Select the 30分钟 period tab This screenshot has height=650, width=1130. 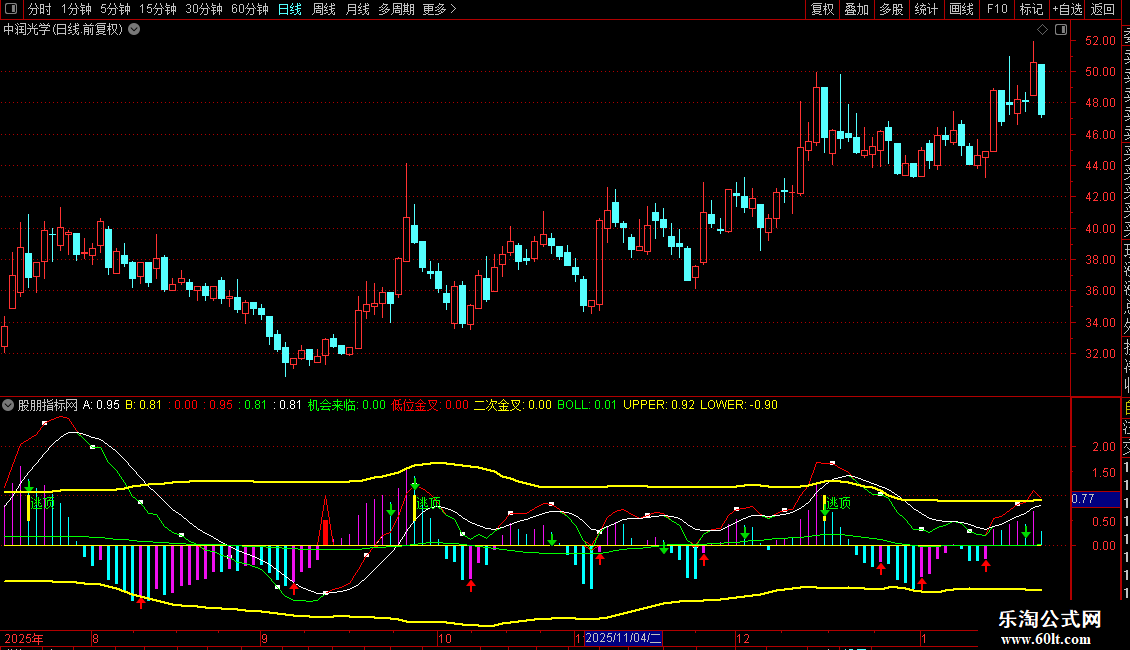click(x=204, y=9)
